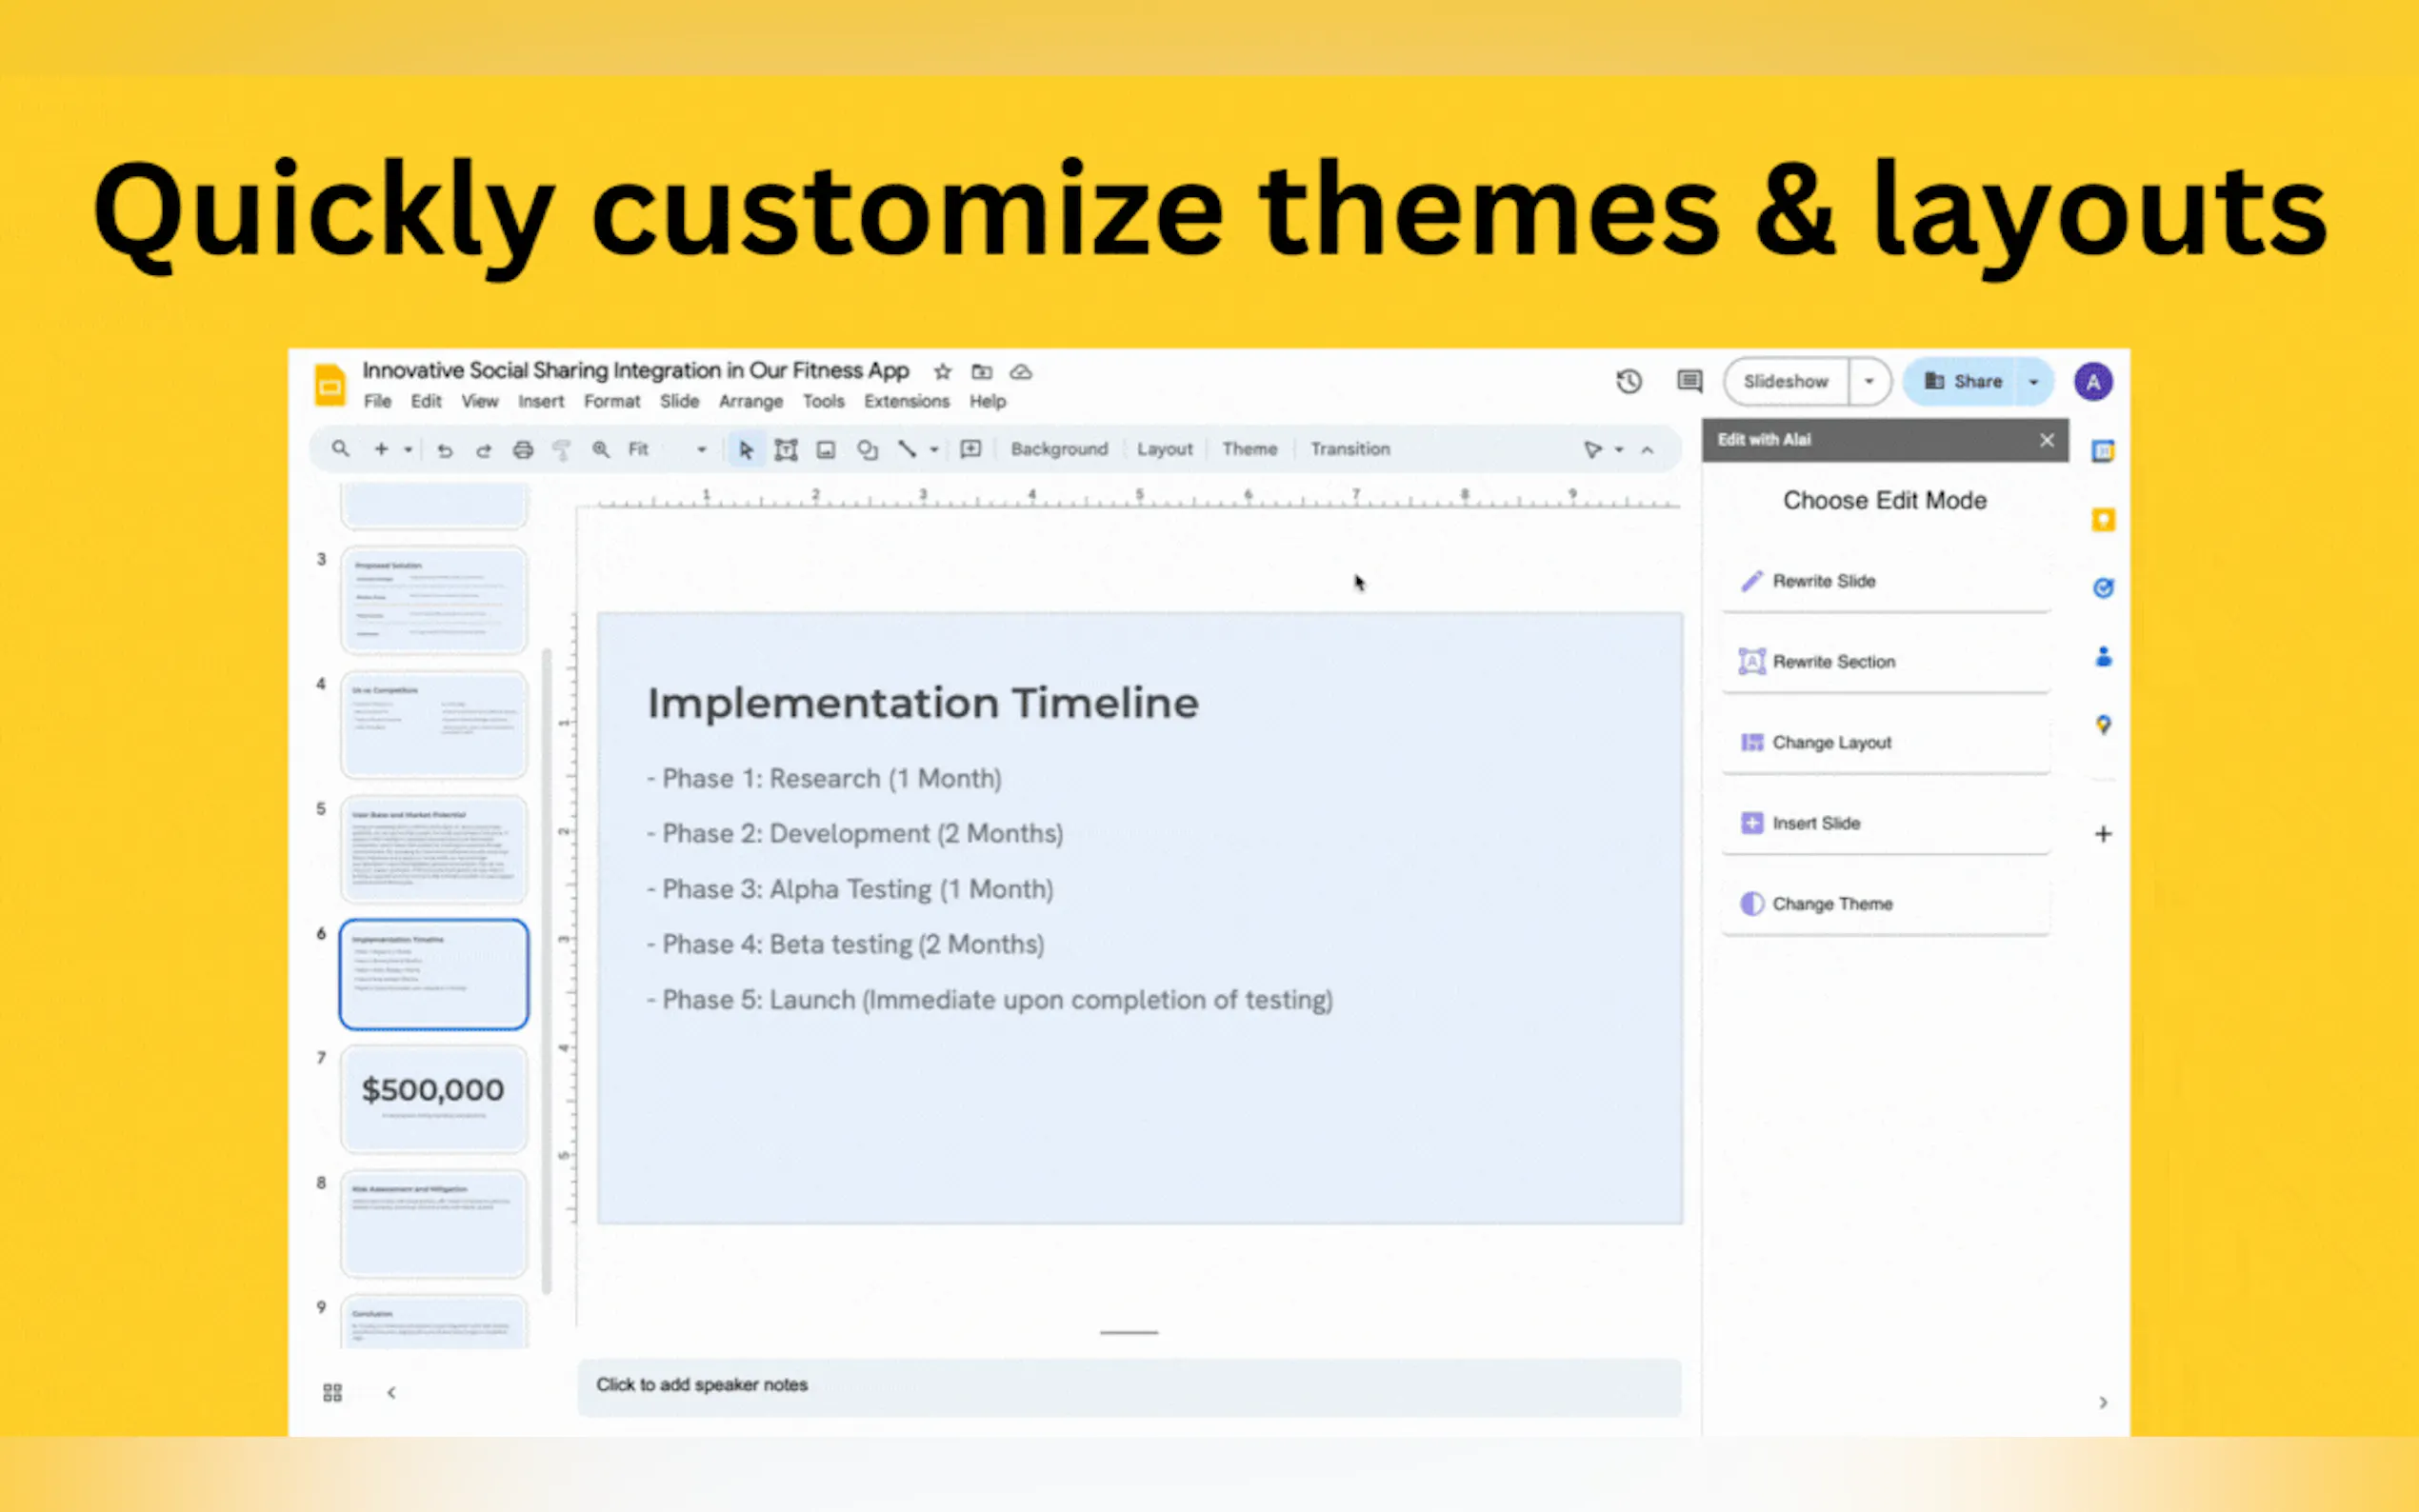Open the Insert menu
Viewport: 2419px width, 1512px height.
(541, 401)
